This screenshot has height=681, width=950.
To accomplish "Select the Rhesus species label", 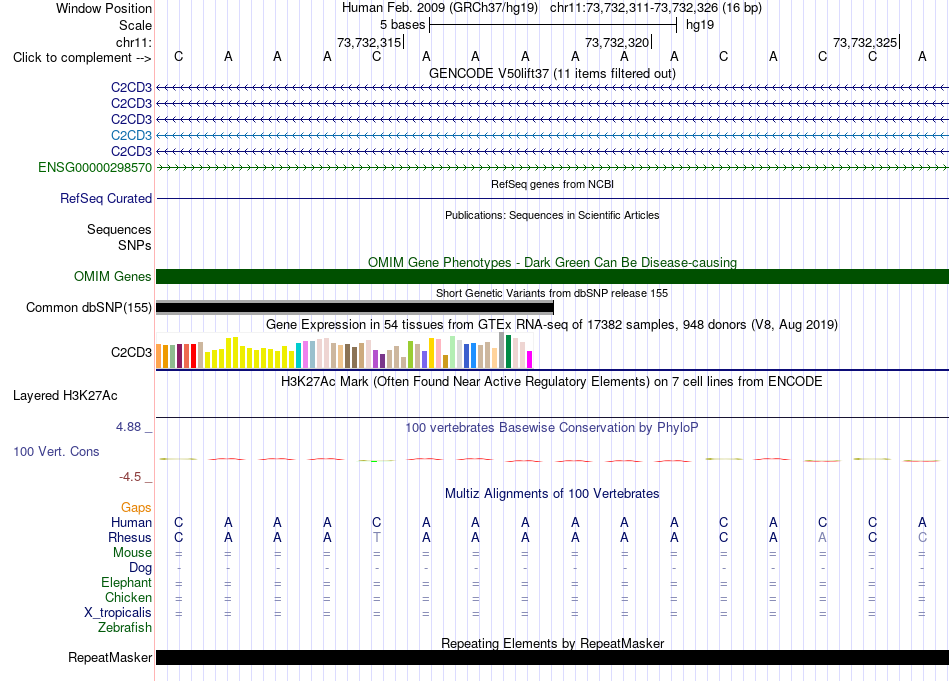I will (x=130, y=537).
